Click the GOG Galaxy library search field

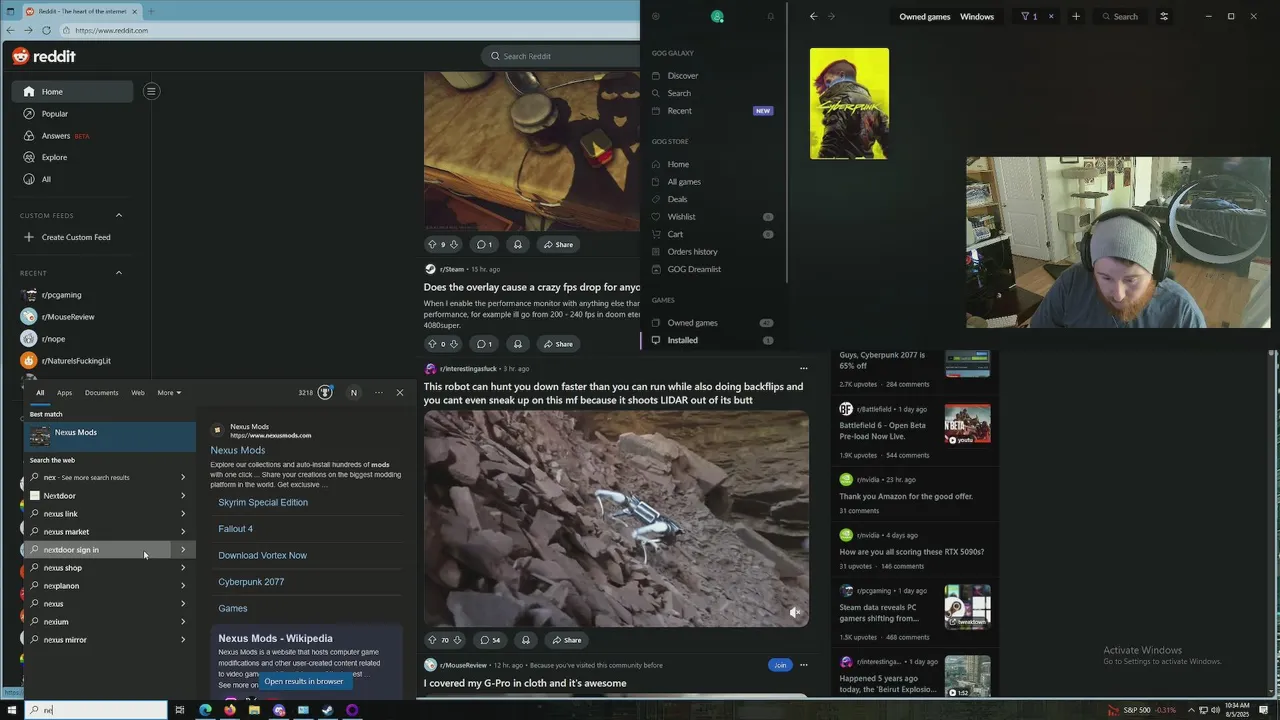pyautogui.click(x=1120, y=16)
